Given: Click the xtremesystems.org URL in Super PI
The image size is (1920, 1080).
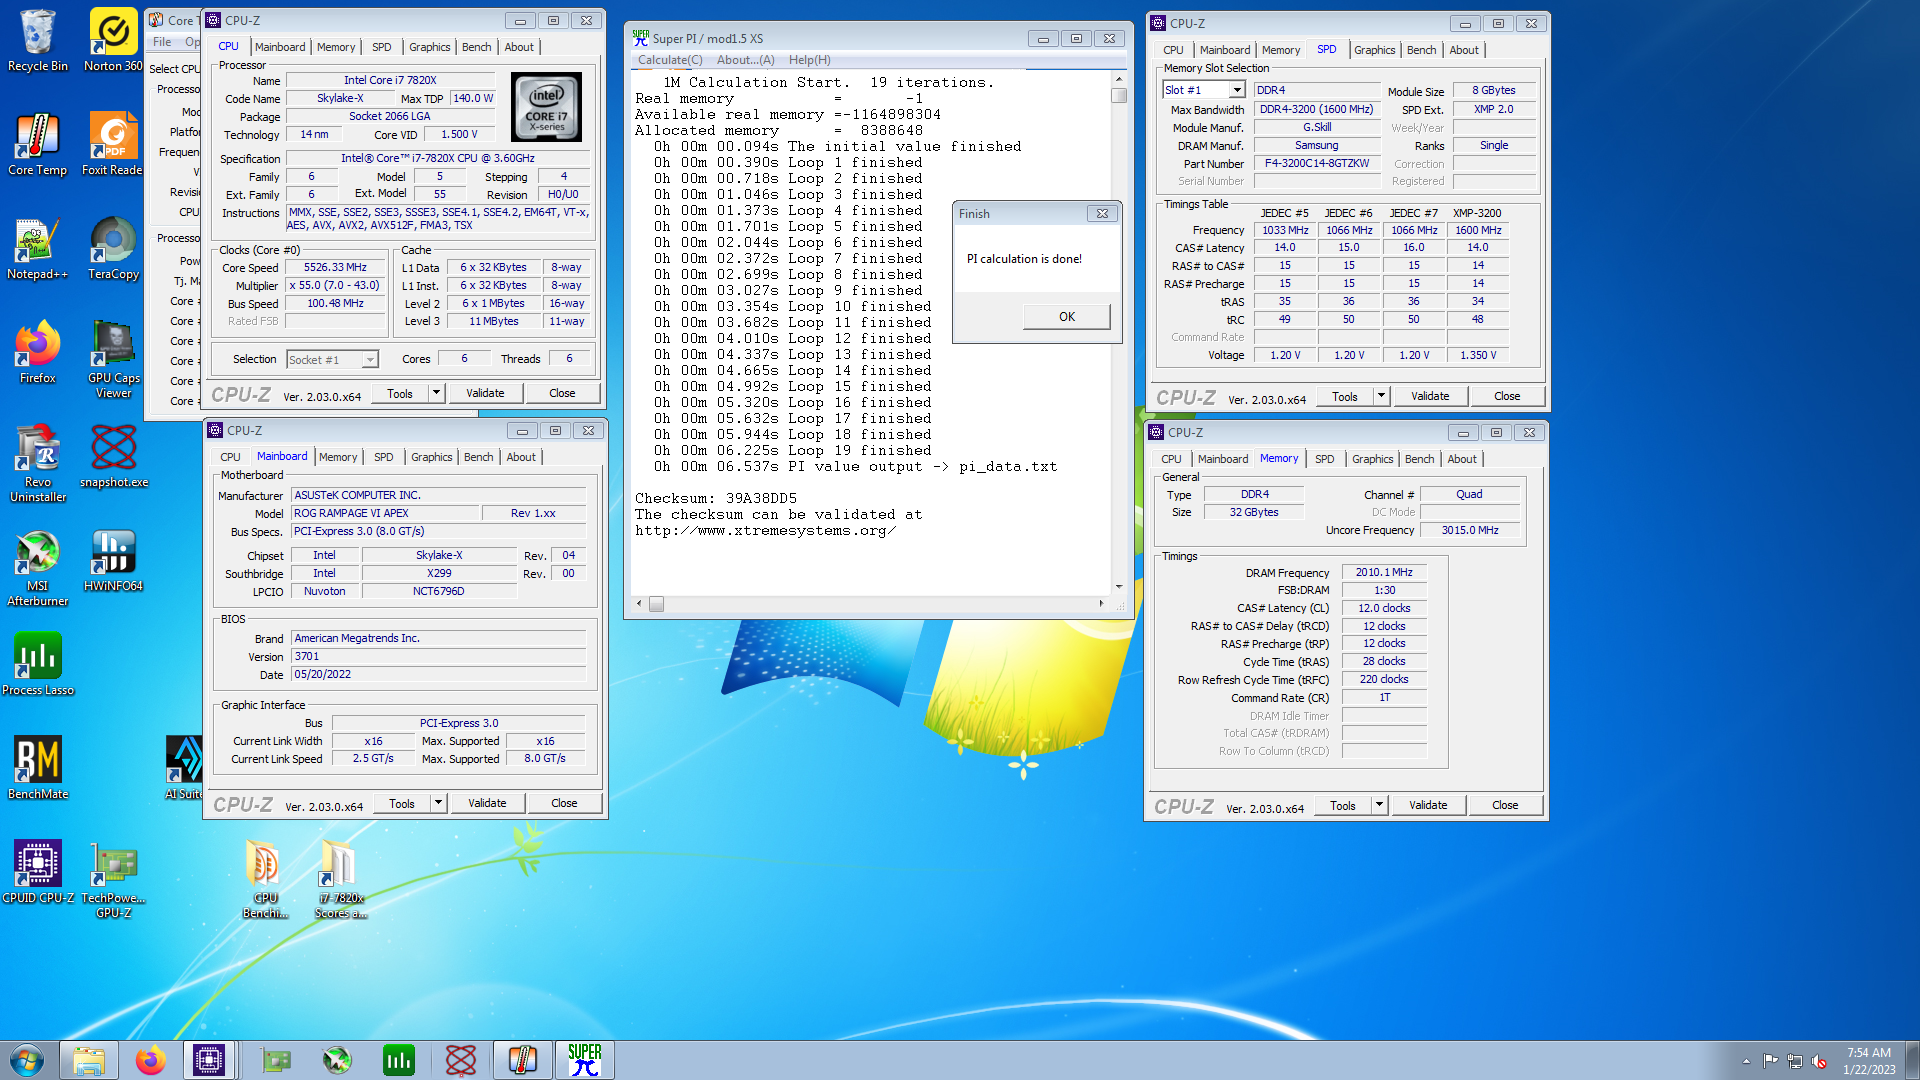Looking at the screenshot, I should pyautogui.click(x=765, y=530).
